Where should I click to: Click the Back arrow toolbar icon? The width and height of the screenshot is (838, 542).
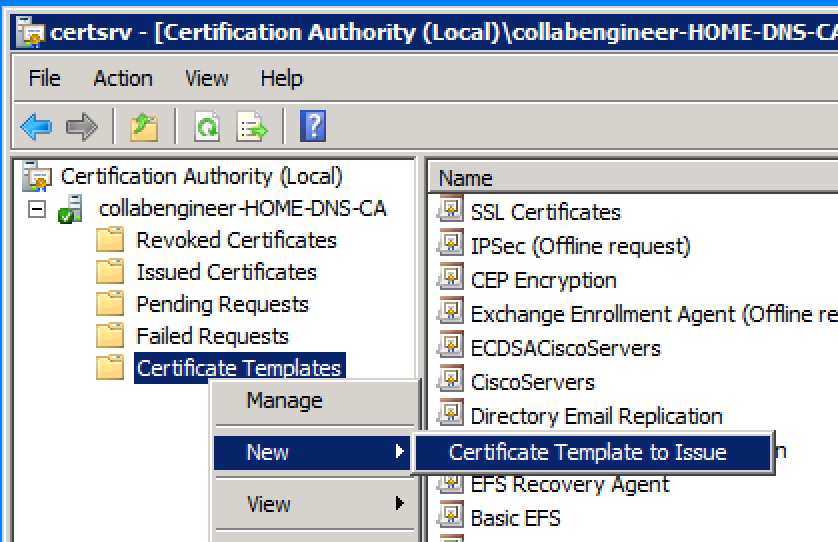pos(36,127)
